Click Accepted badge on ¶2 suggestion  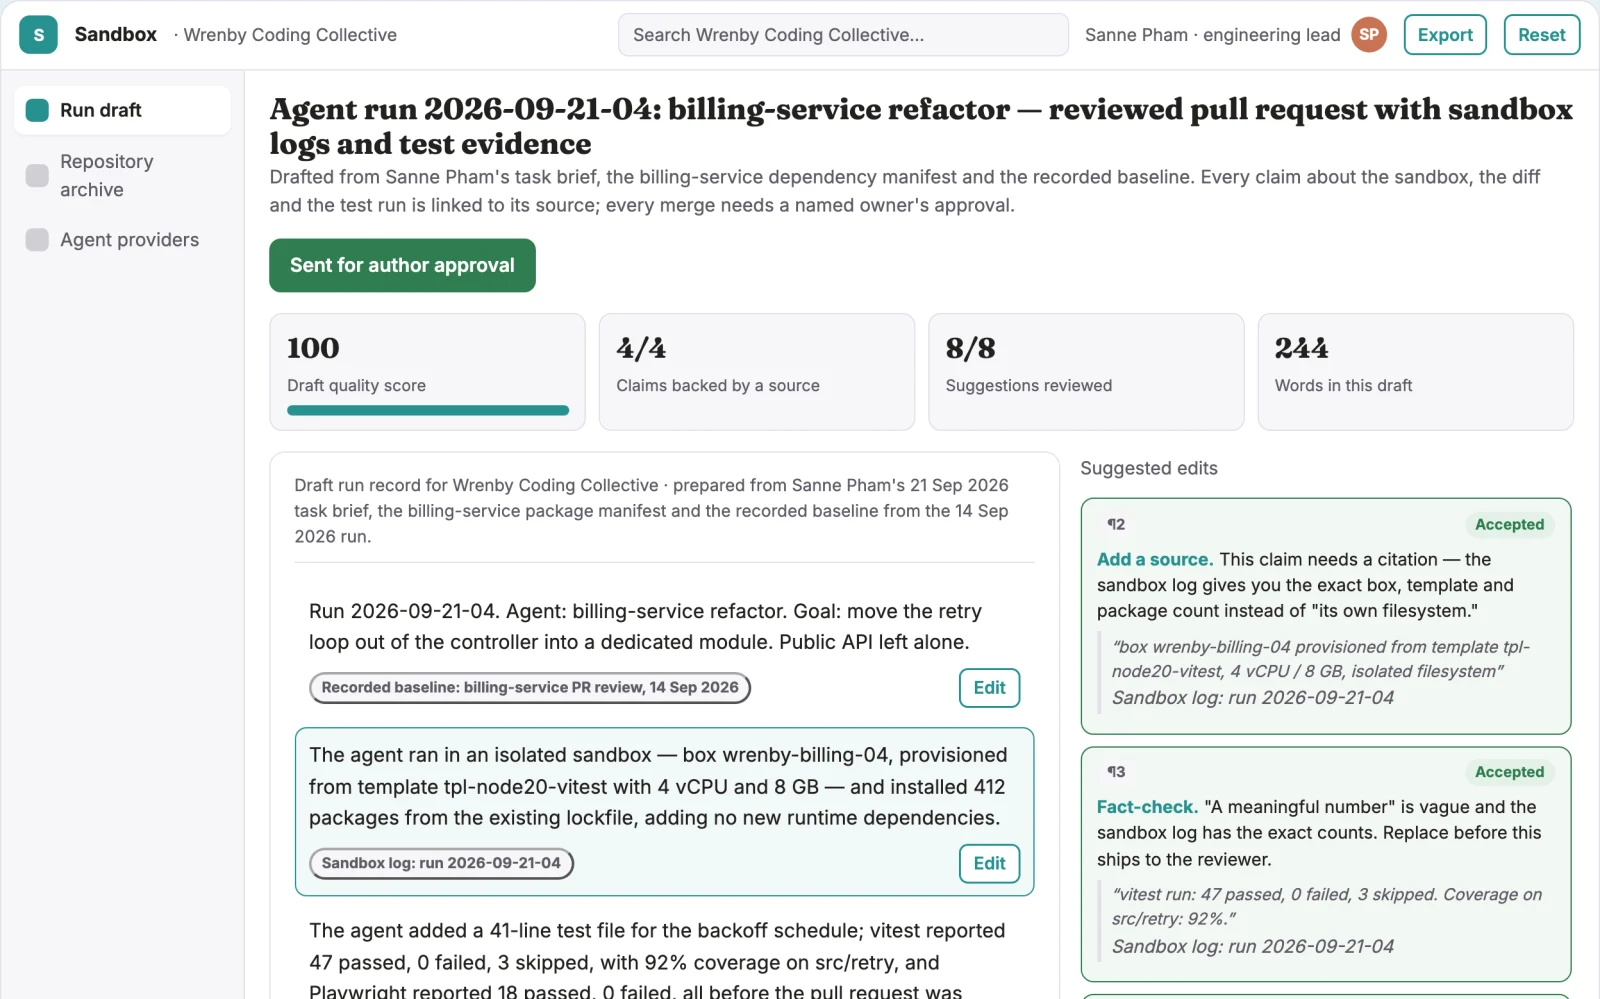(x=1509, y=525)
